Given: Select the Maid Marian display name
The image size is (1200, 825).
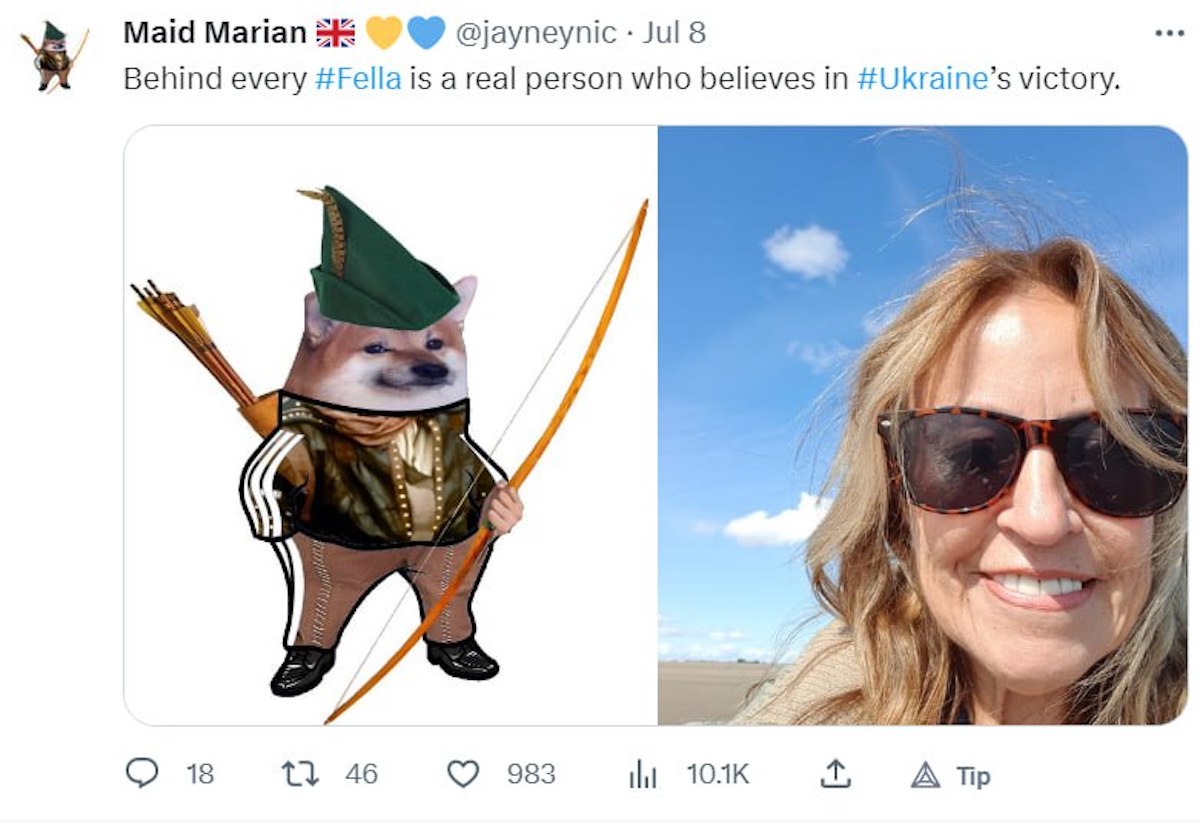Looking at the screenshot, I should 214,33.
